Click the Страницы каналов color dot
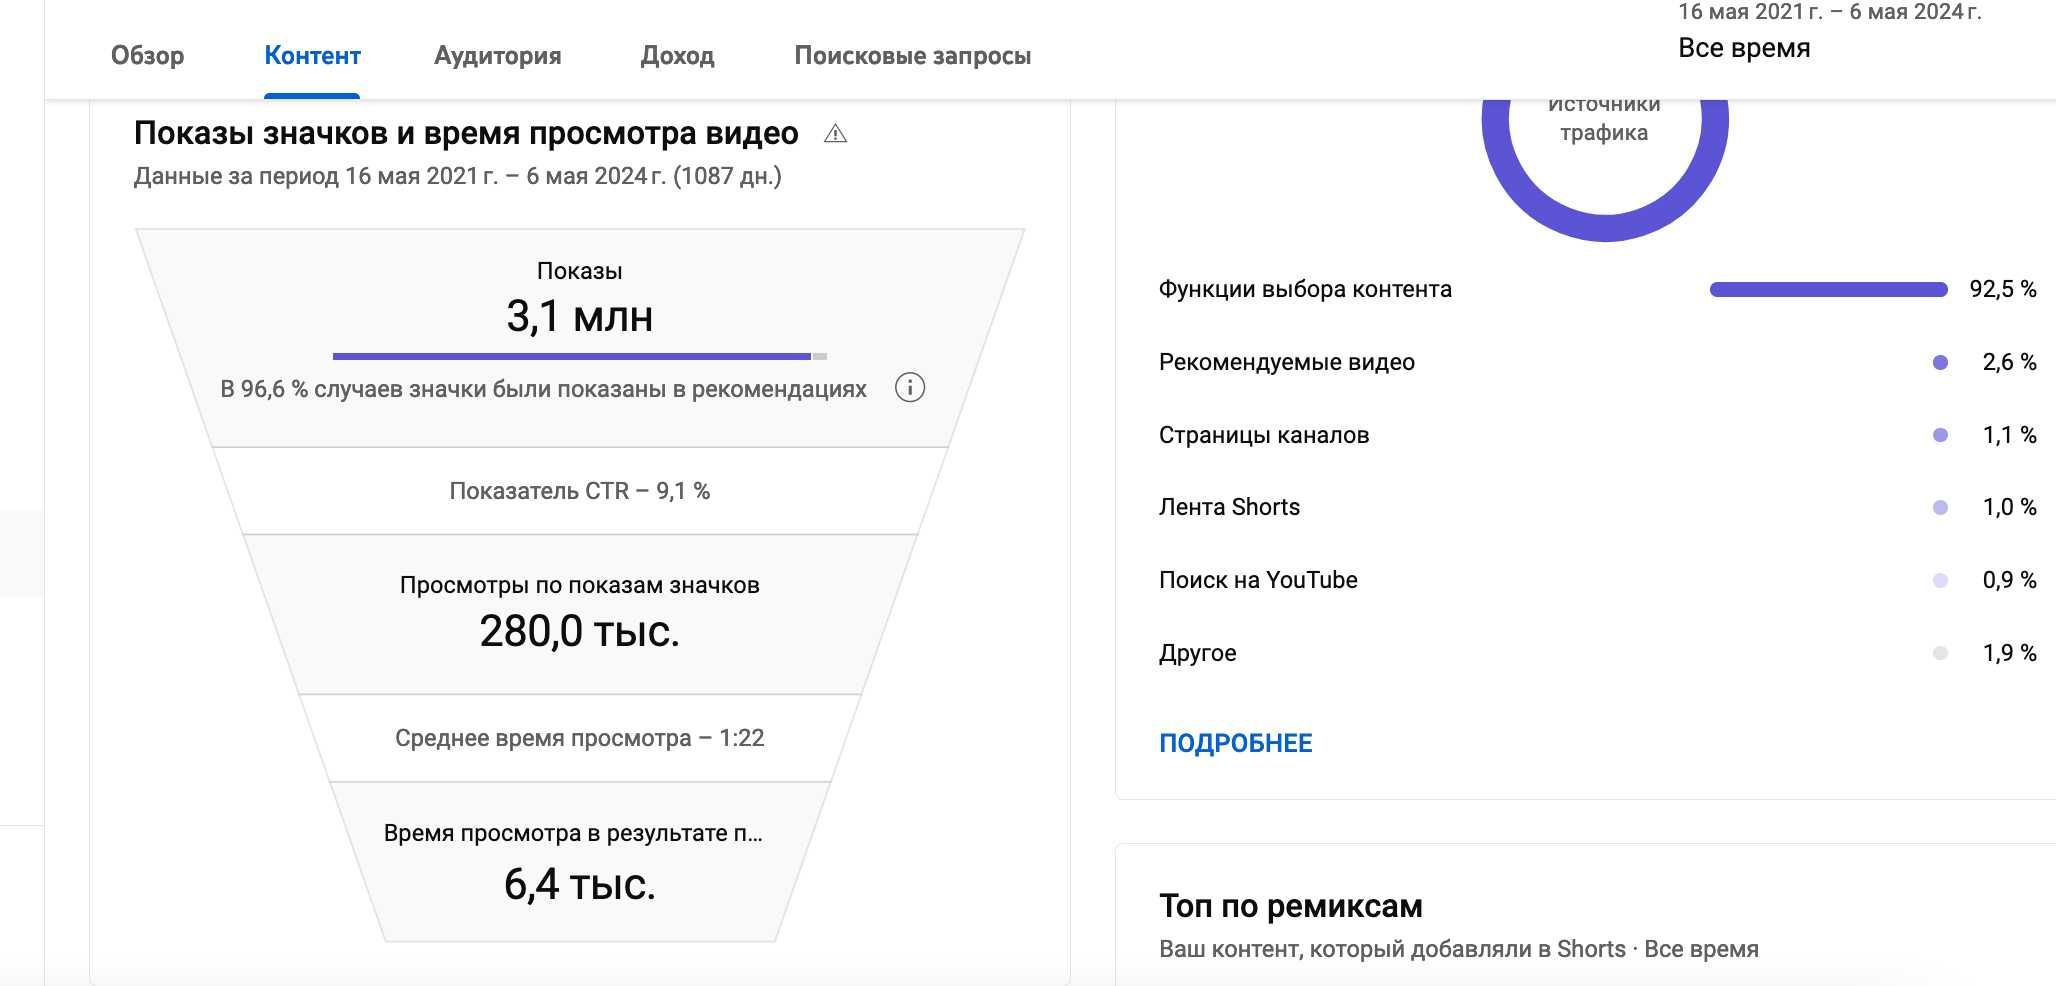 pos(1940,435)
